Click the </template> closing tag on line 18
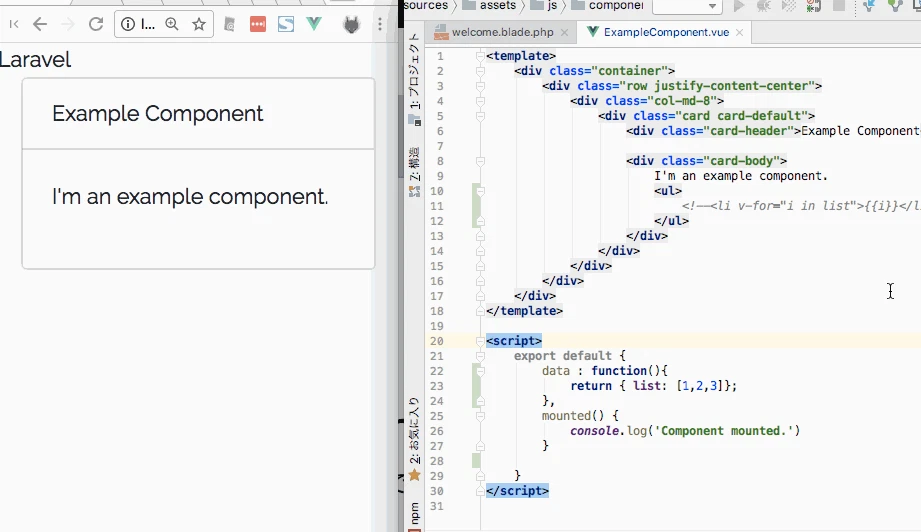The height and width of the screenshot is (532, 921). tap(524, 311)
